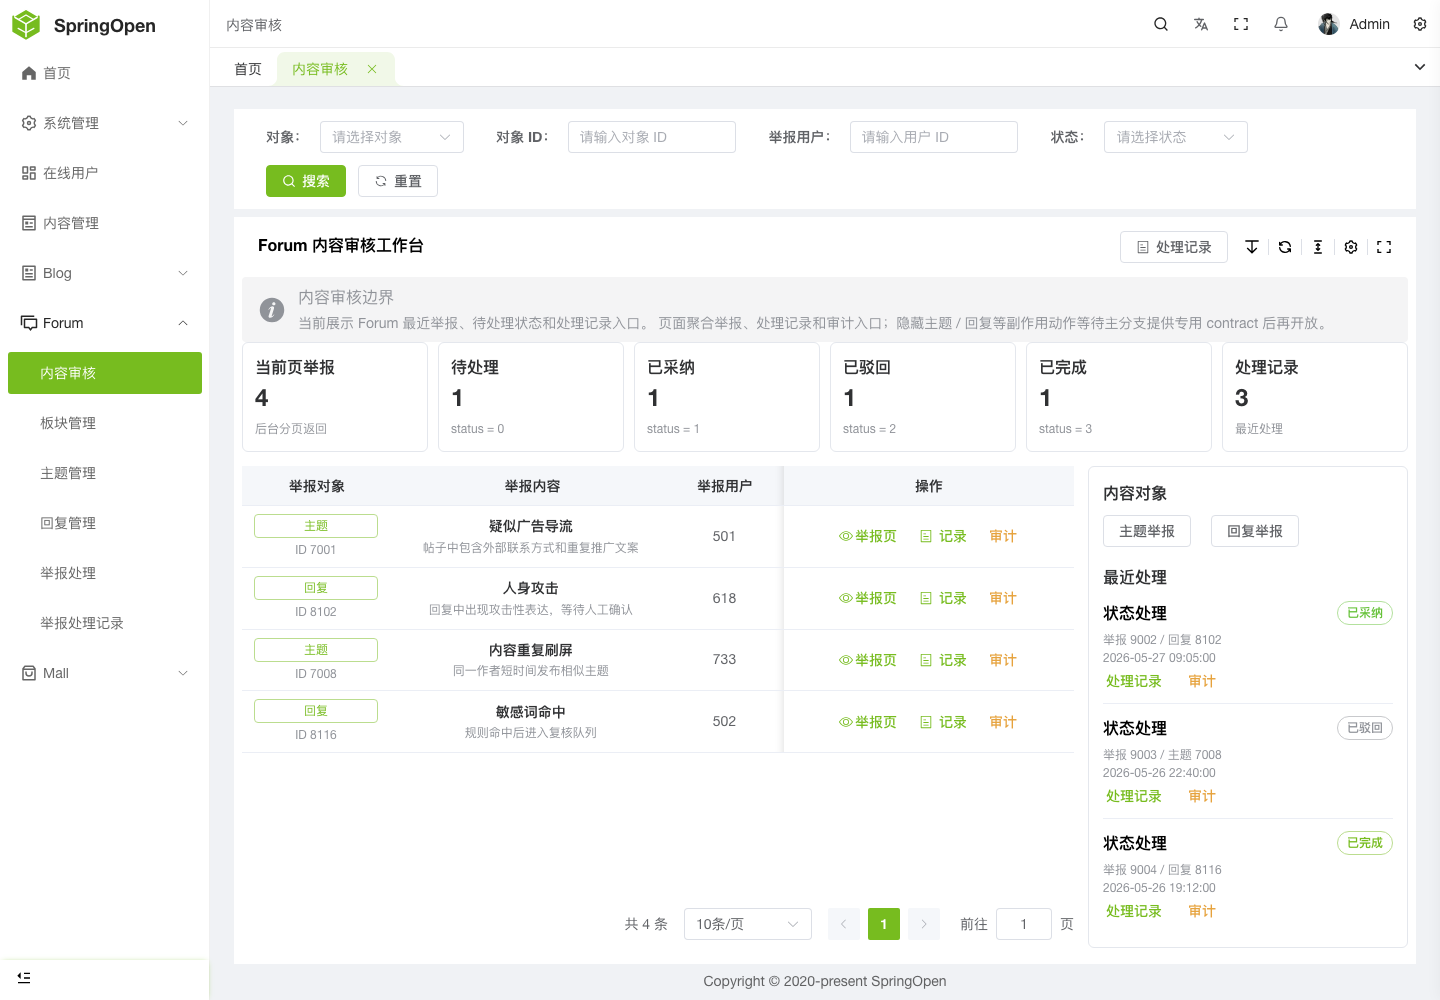Collapse the Forum sidebar menu
The image size is (1440, 1000).
click(x=105, y=323)
